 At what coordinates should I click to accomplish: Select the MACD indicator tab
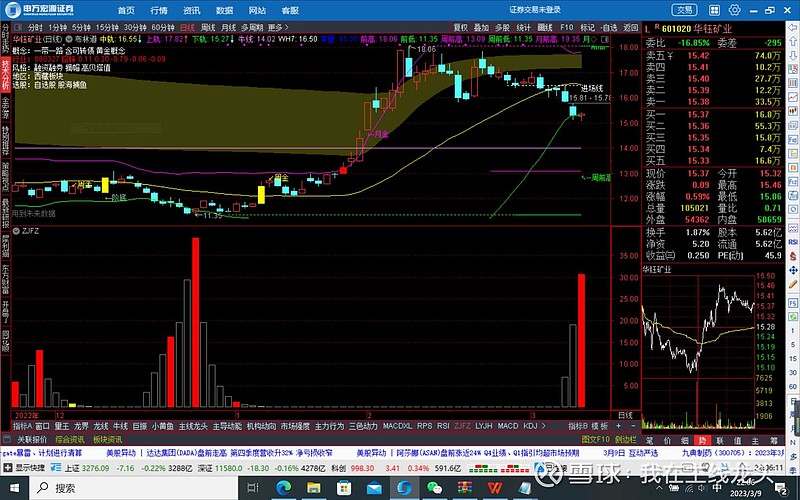(508, 426)
